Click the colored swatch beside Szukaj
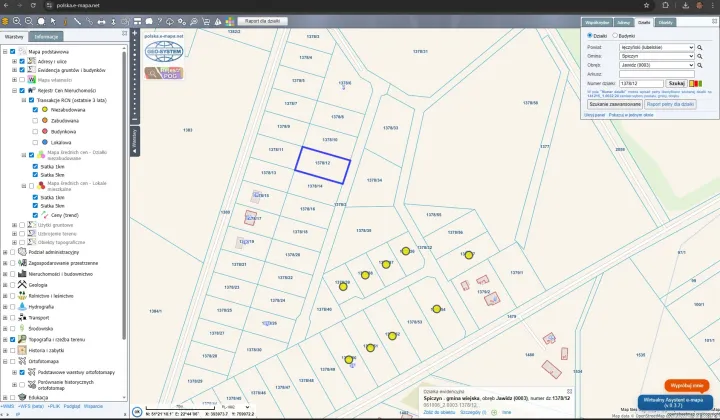 [x=695, y=83]
